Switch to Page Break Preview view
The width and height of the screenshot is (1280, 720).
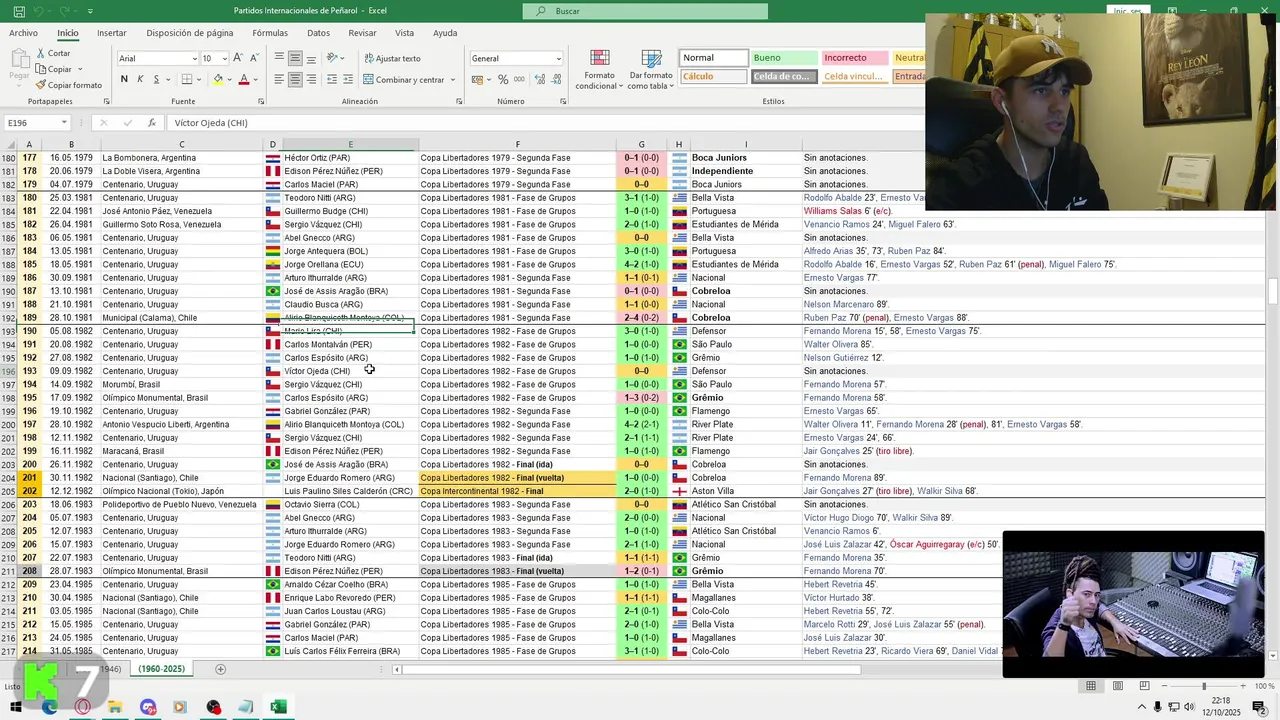click(x=1144, y=686)
